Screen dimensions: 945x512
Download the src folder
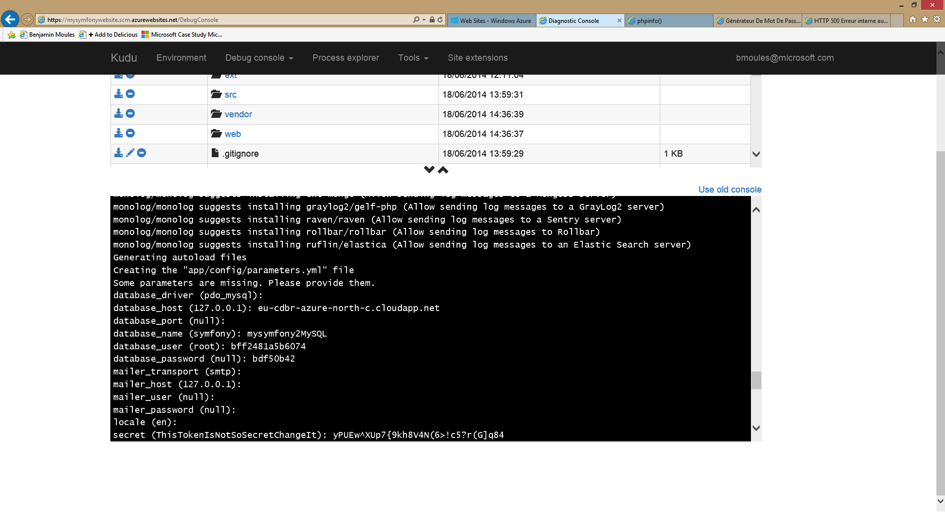(118, 94)
